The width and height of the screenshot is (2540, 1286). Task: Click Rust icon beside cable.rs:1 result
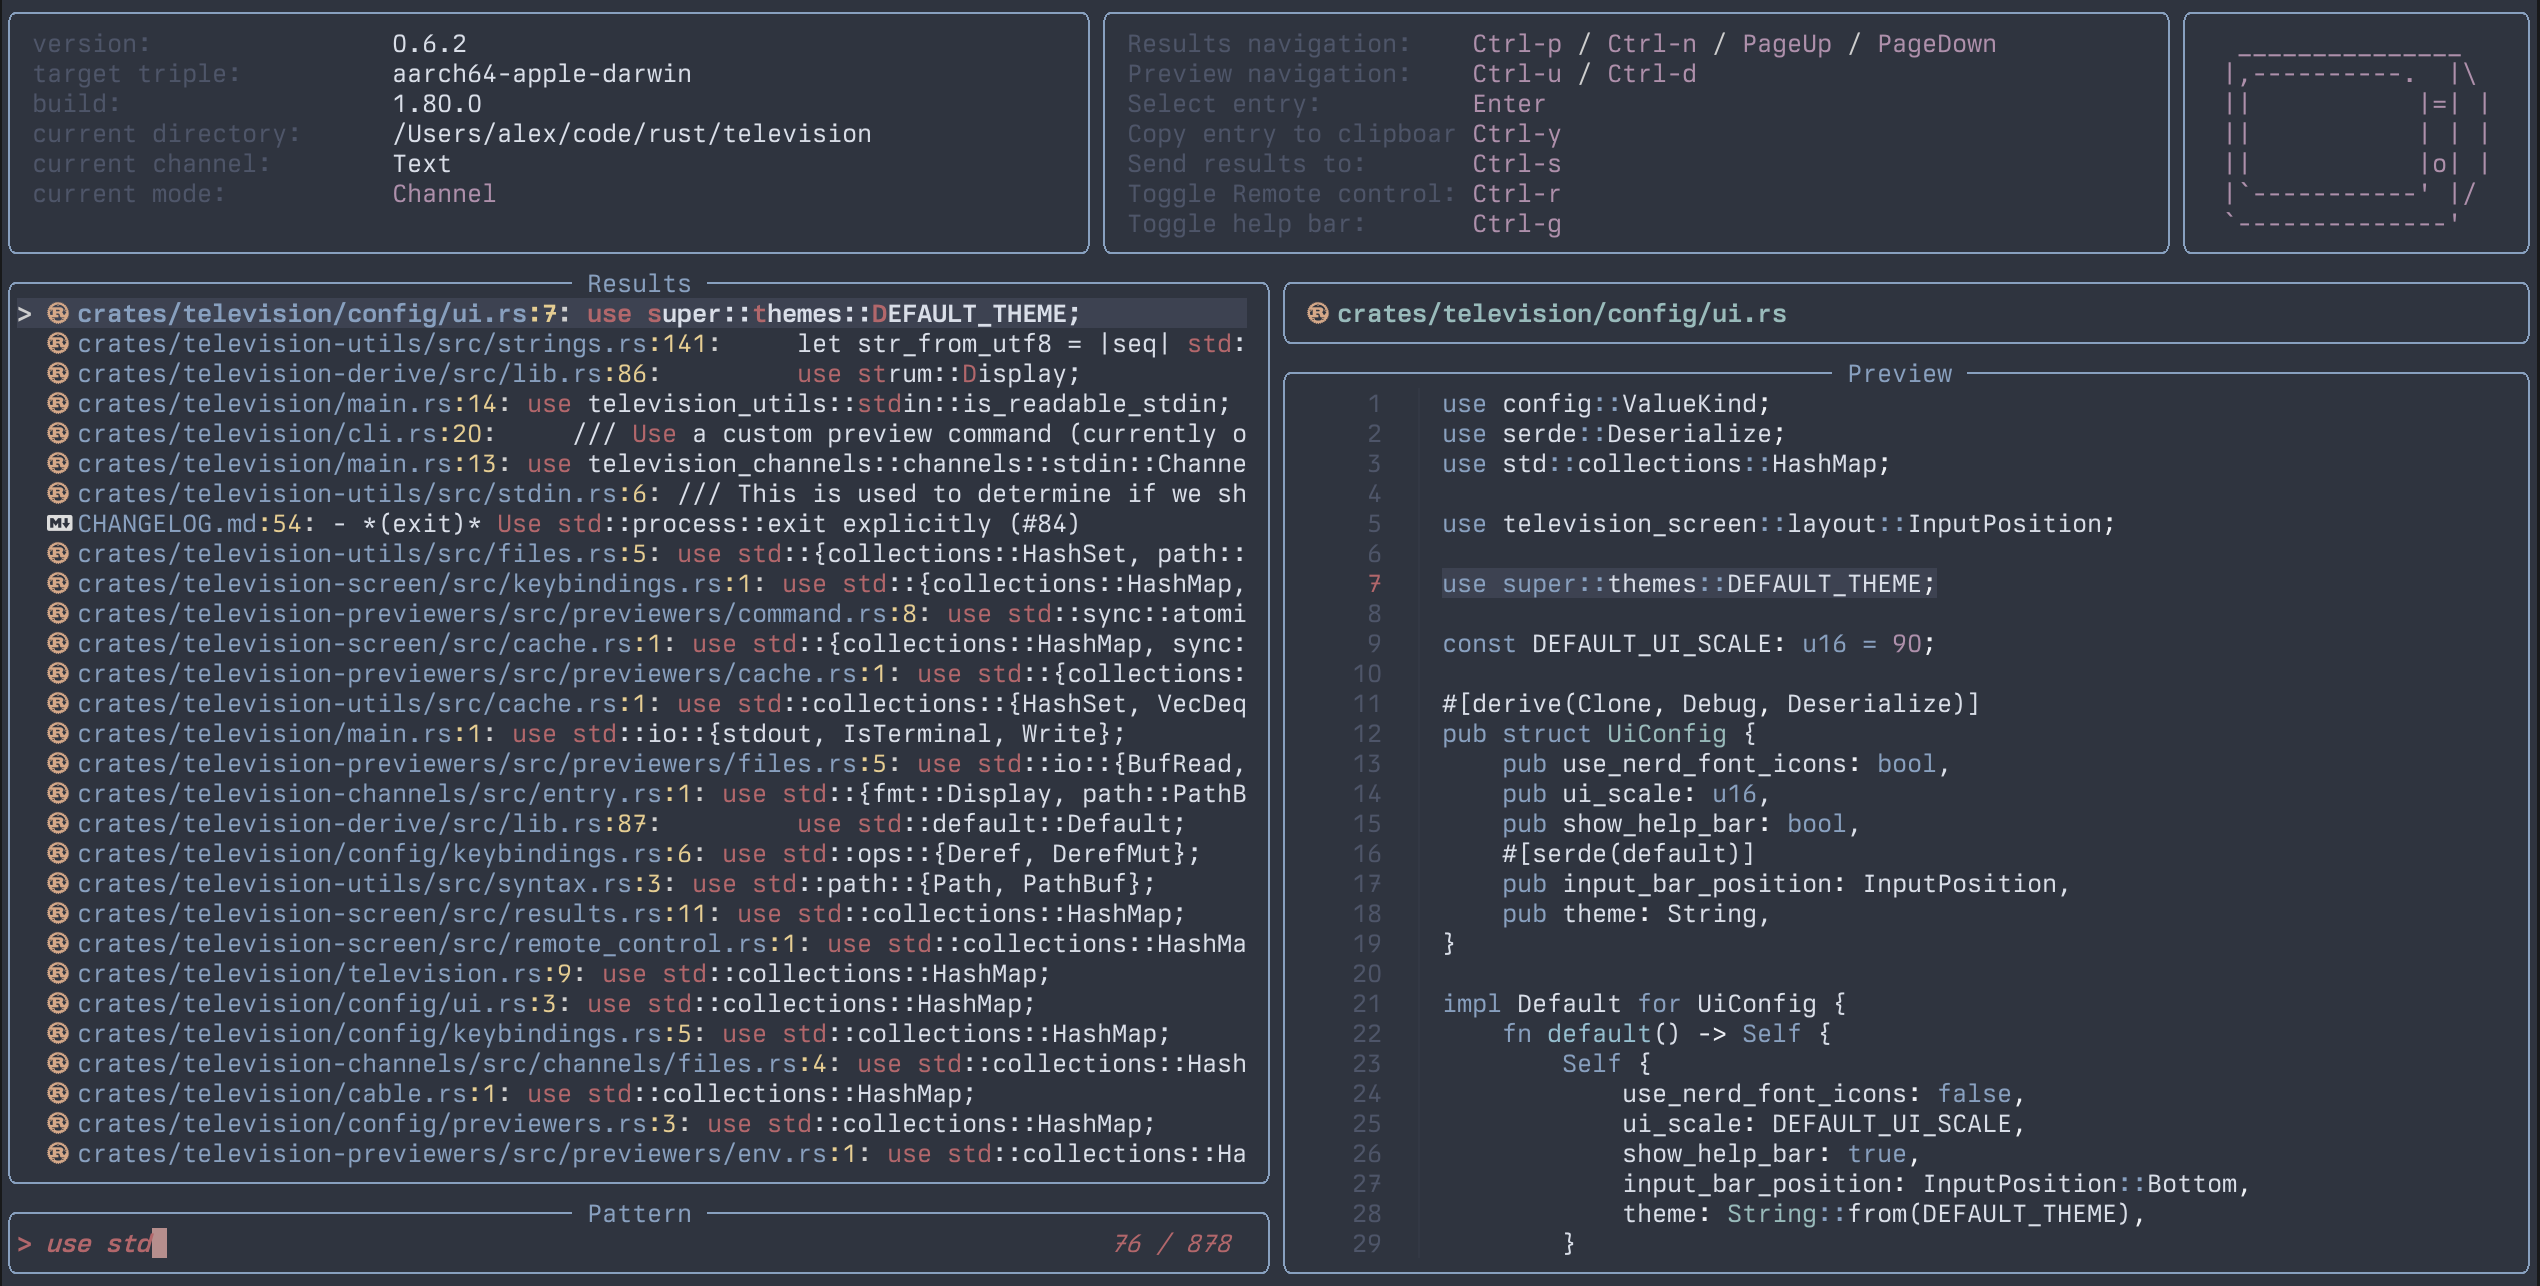click(x=58, y=1094)
